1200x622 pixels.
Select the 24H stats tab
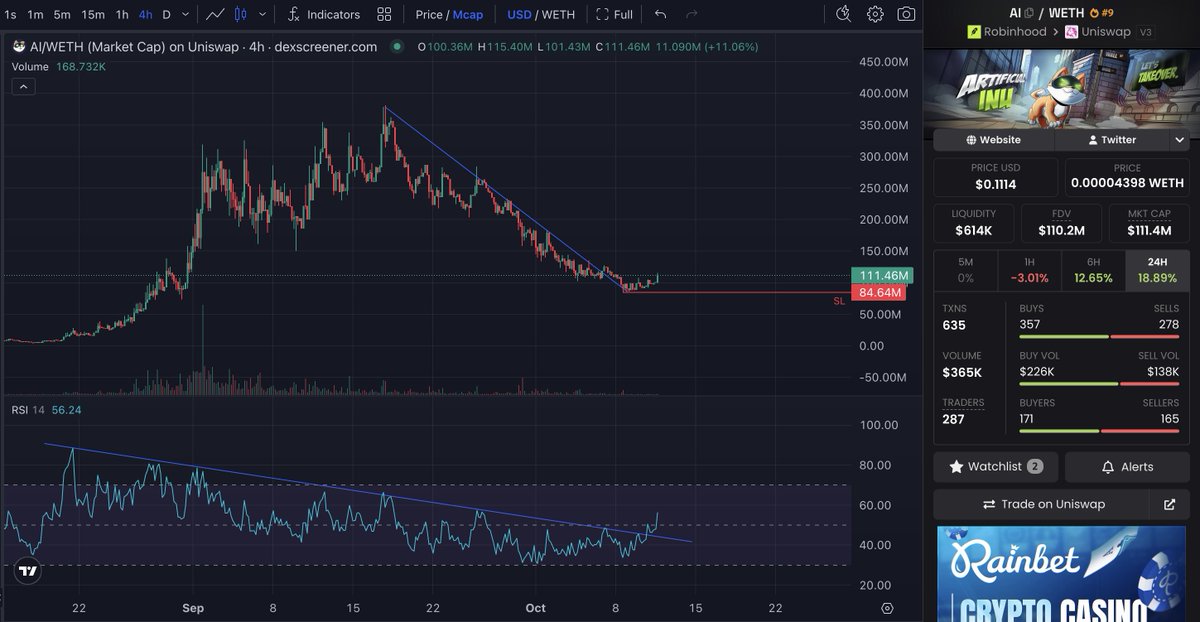tap(1158, 269)
